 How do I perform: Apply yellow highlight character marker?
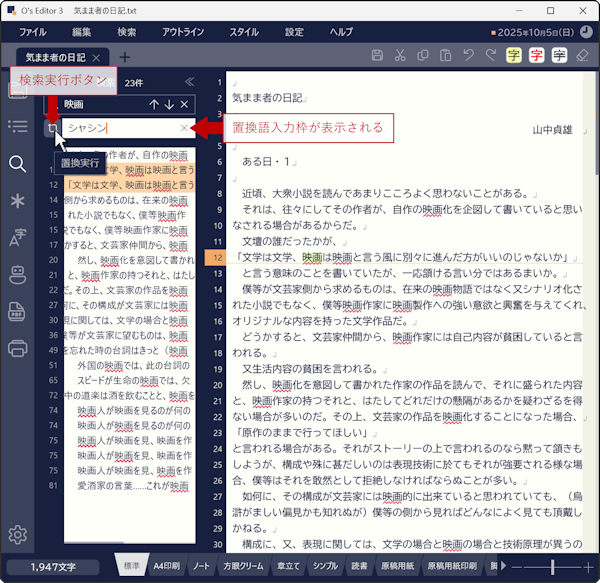tap(514, 56)
